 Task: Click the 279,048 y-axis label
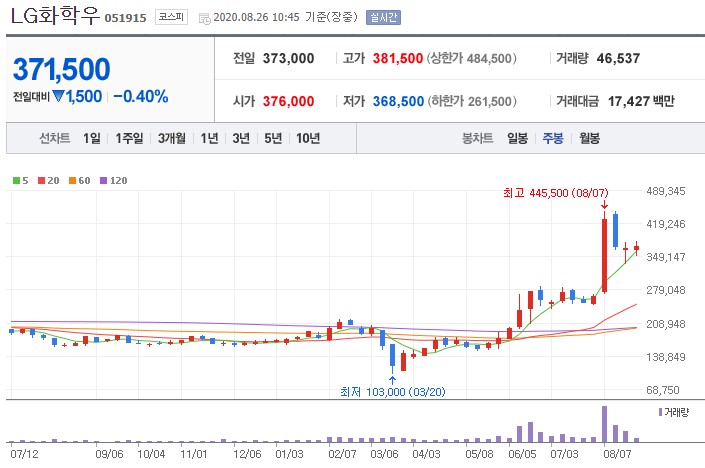pos(666,290)
